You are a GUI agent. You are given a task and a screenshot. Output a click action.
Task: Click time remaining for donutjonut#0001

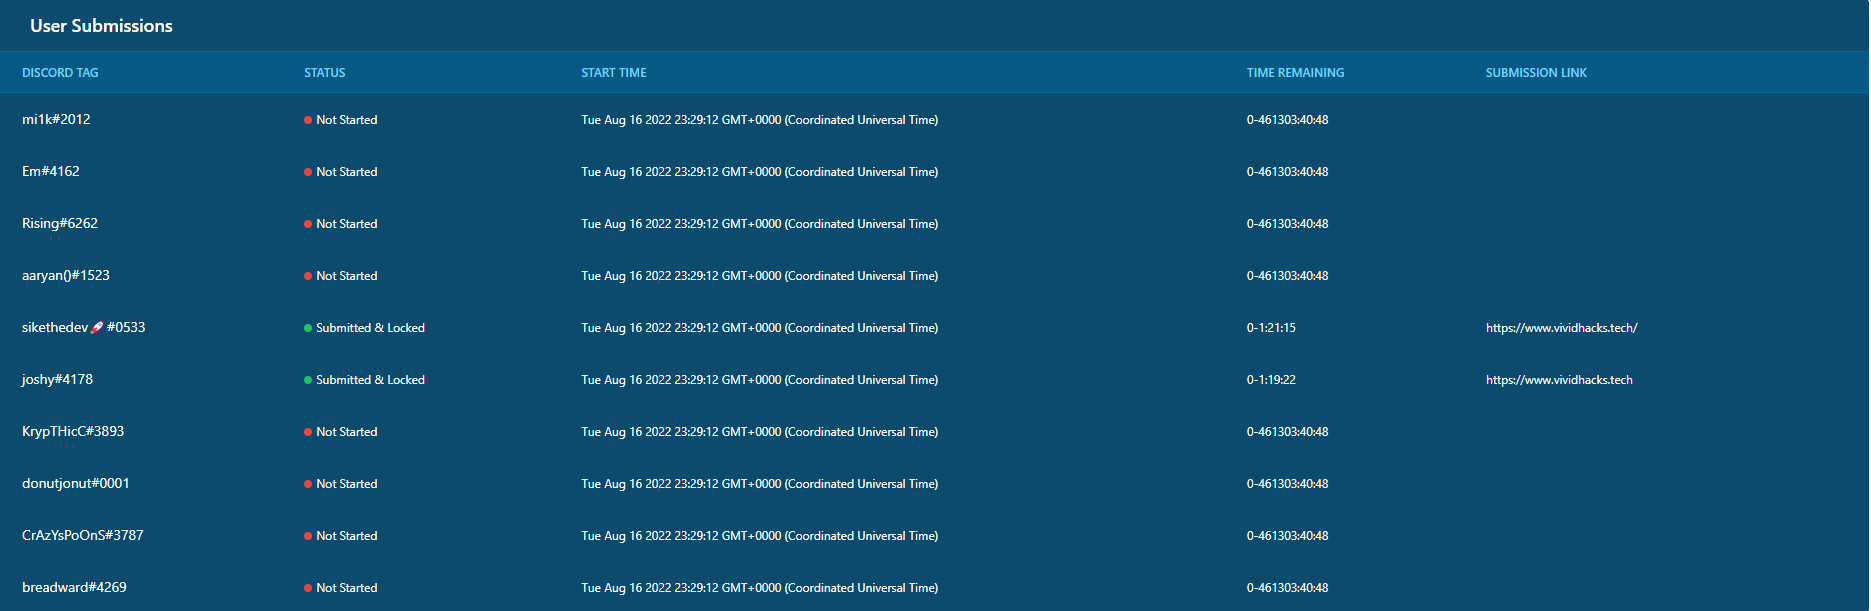click(1287, 484)
